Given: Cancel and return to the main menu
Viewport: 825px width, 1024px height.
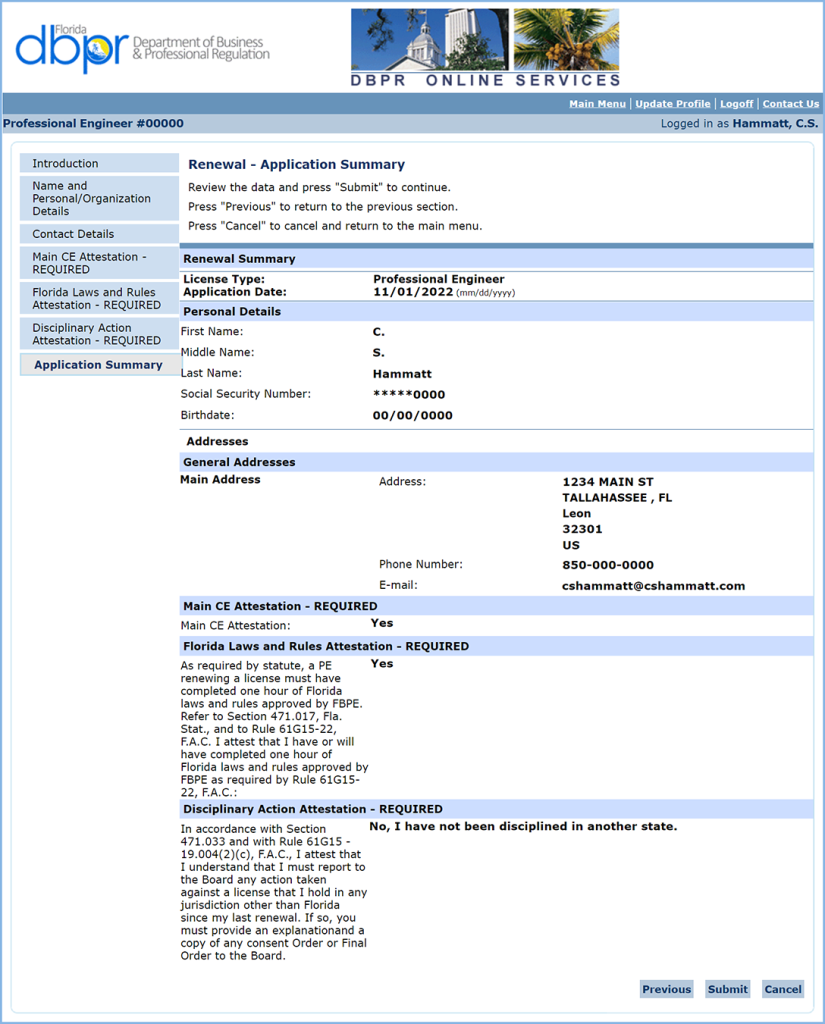Looking at the screenshot, I should (782, 989).
